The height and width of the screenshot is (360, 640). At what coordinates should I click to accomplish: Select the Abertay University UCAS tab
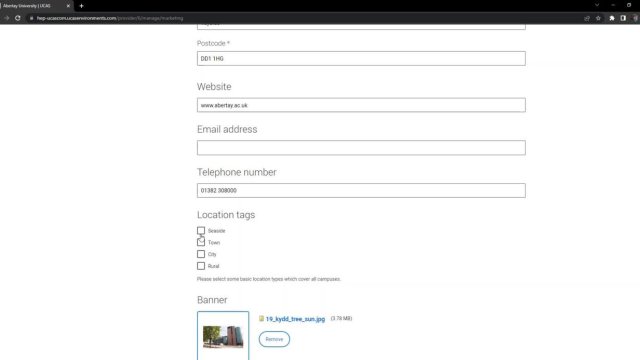[x=37, y=6]
